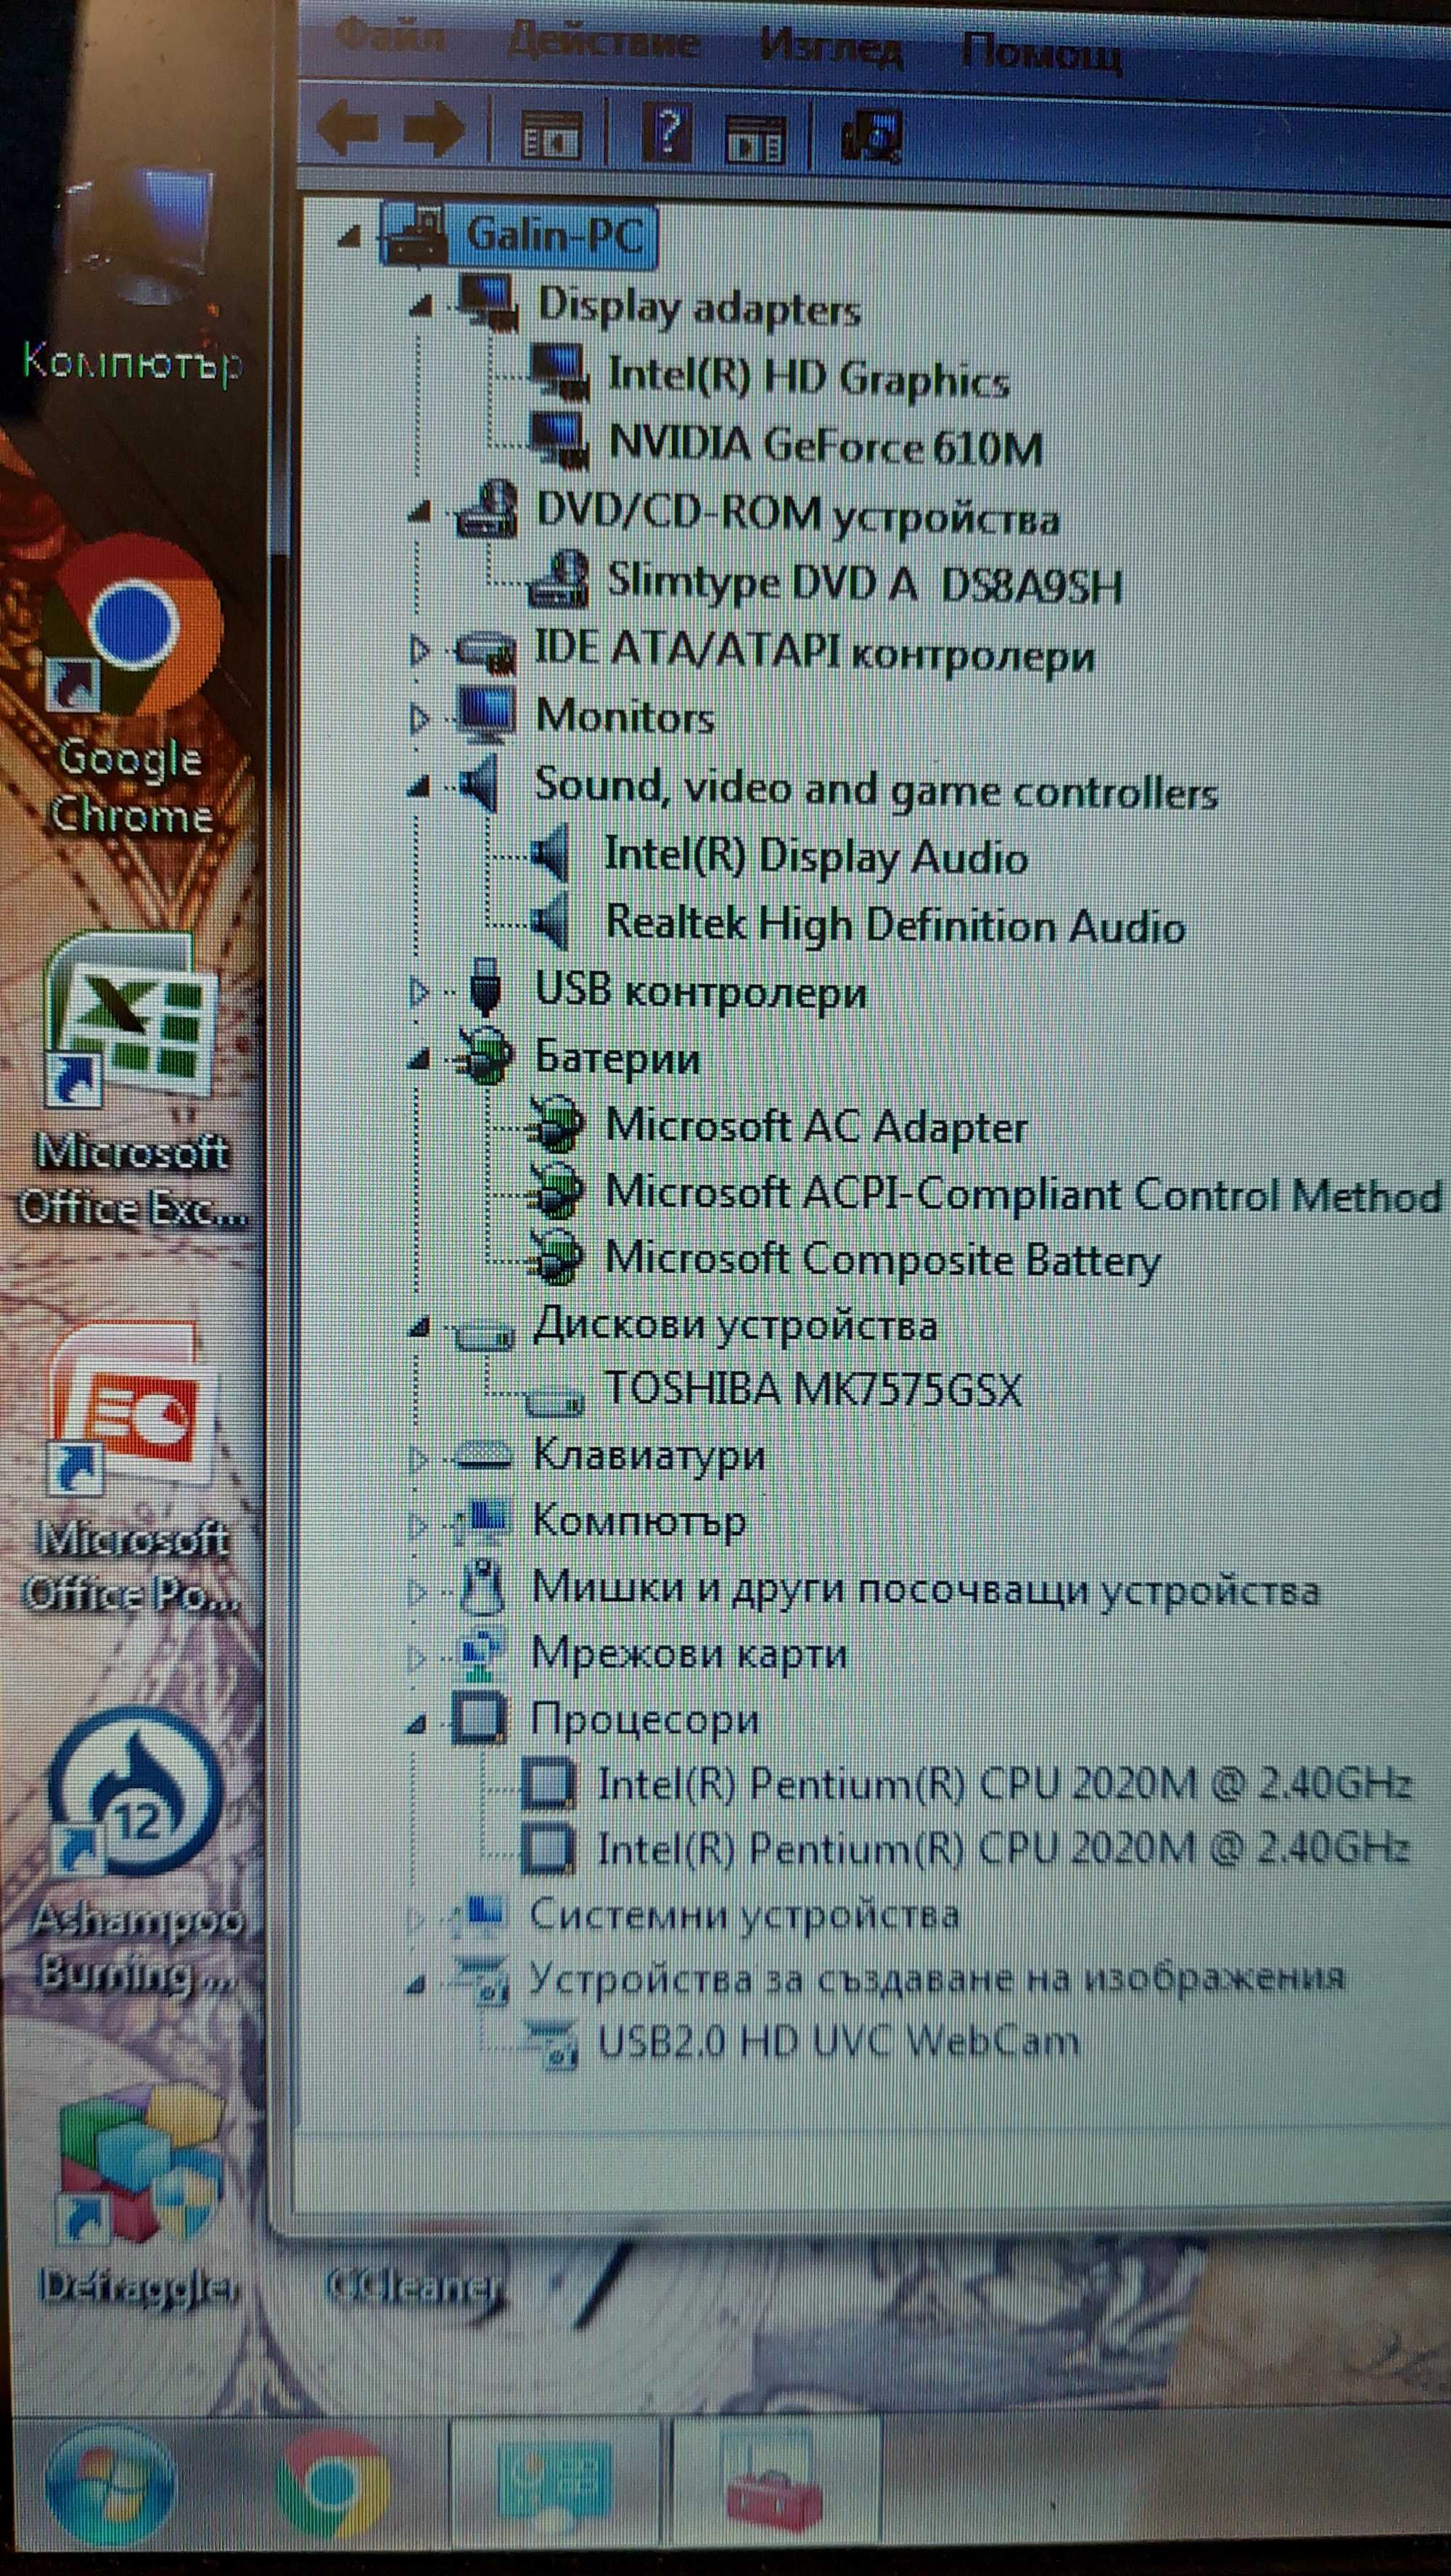Click the Slimtype DVD A DS8A9SH drive icon
The width and height of the screenshot is (1451, 2576).
pos(558,580)
